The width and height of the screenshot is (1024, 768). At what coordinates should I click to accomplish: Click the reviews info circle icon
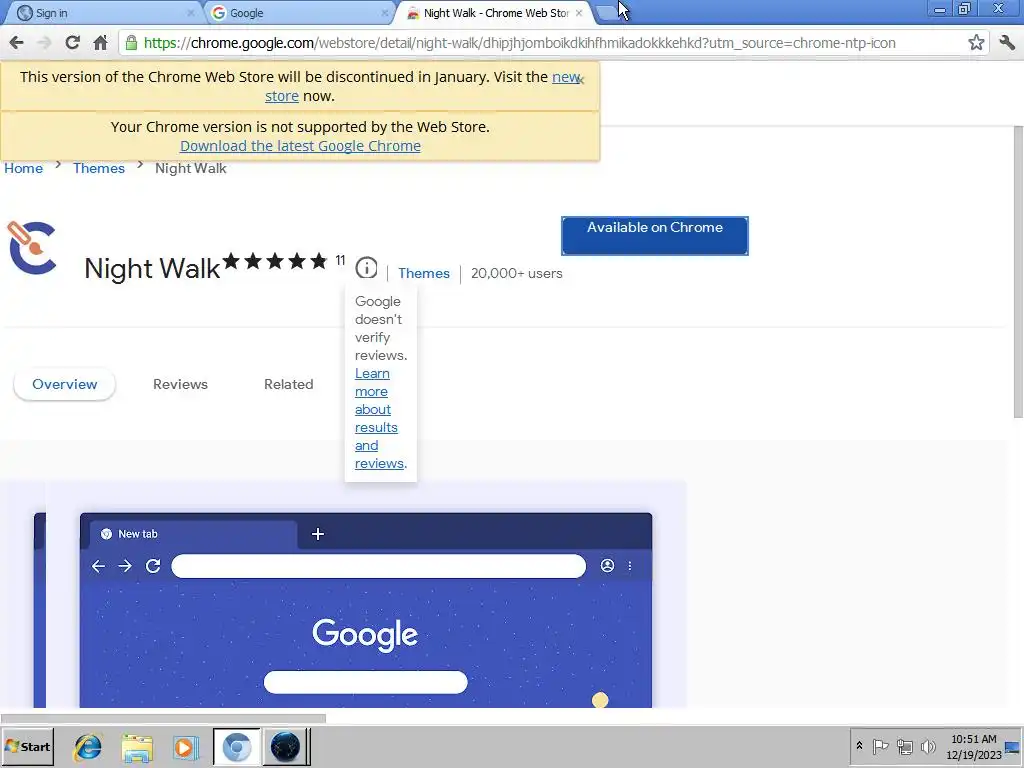click(366, 268)
